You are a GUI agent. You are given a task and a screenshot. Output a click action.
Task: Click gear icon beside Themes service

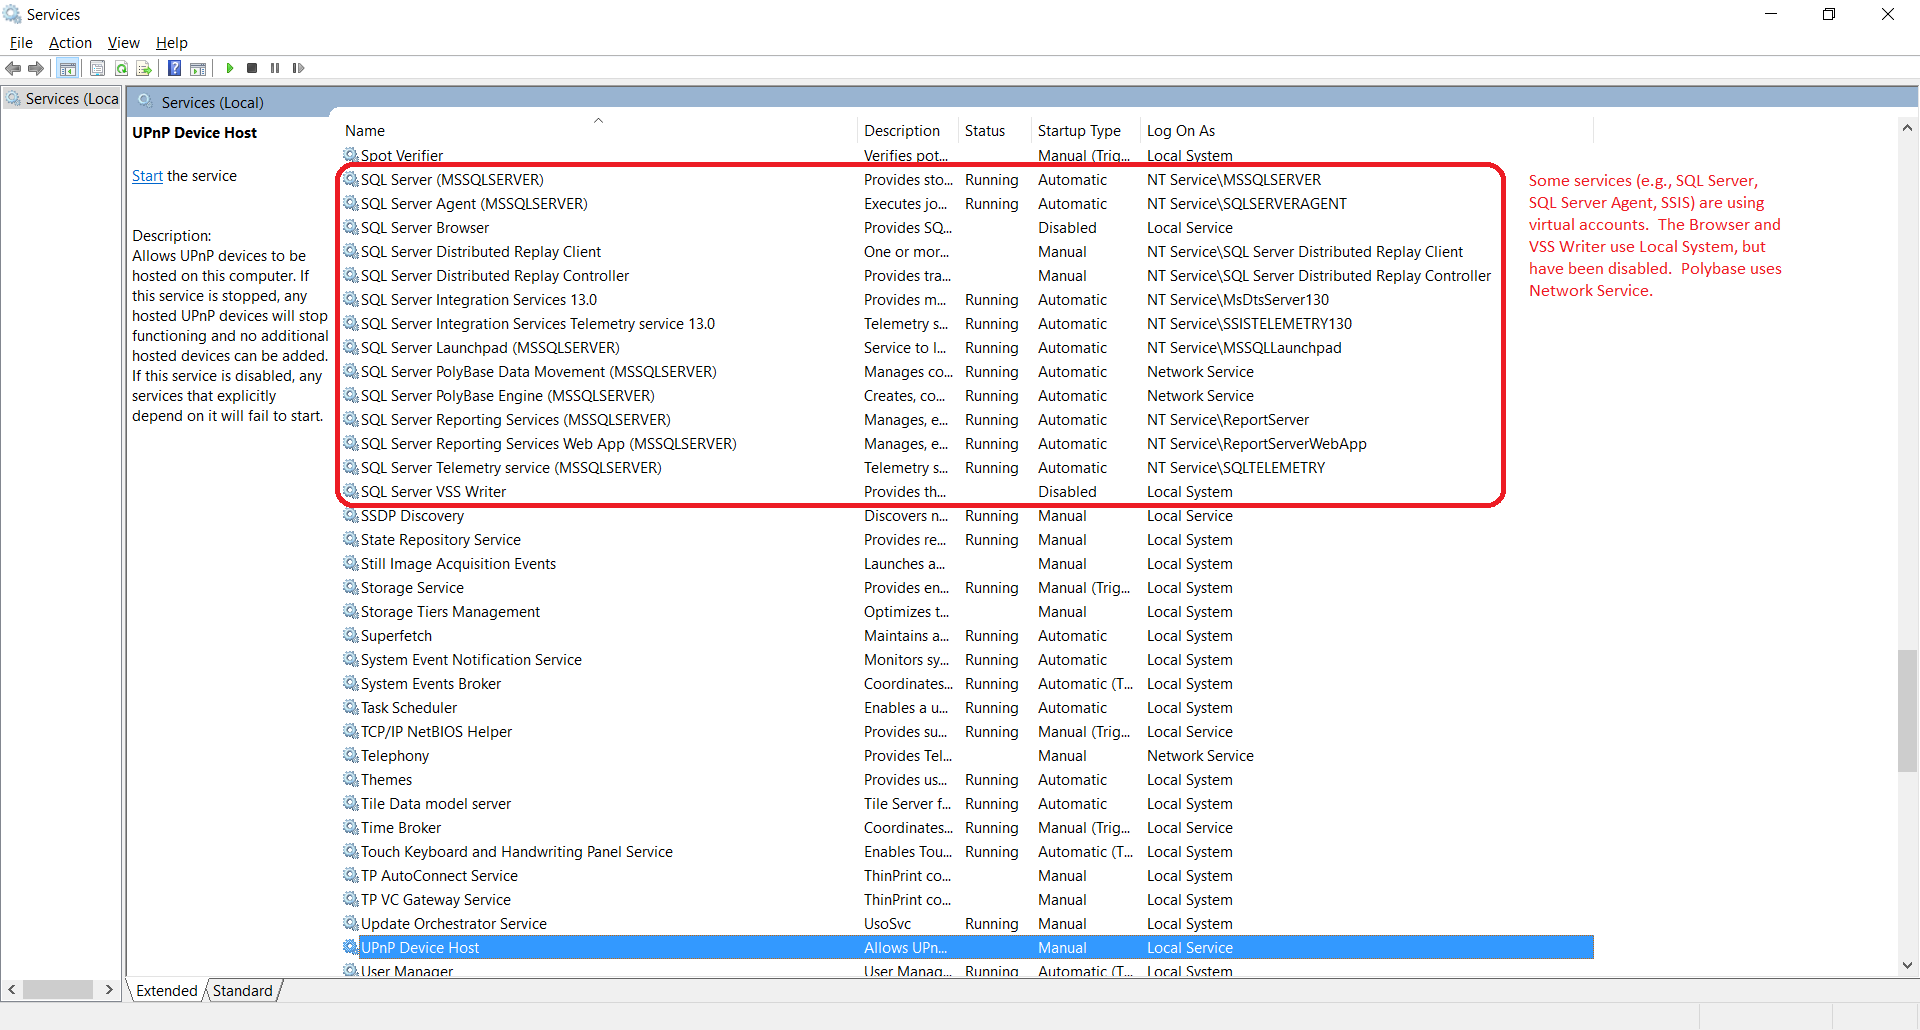coord(351,780)
